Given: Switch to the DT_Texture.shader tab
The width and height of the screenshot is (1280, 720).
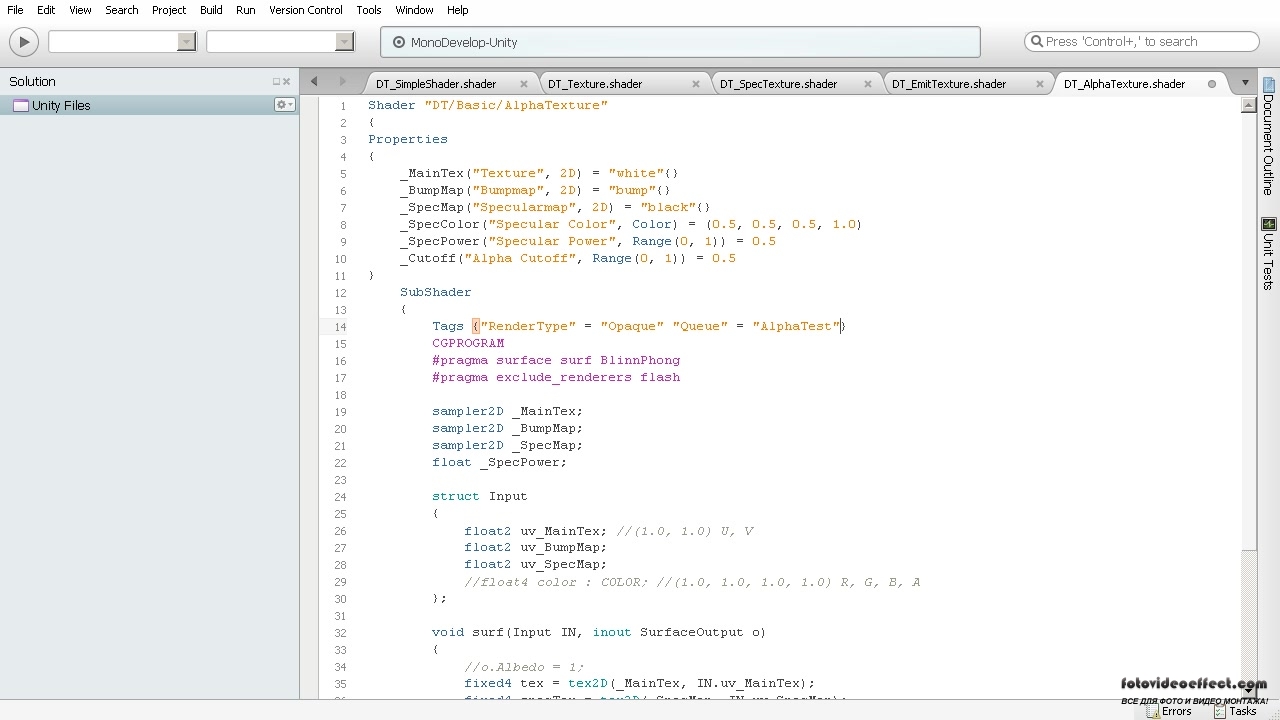Looking at the screenshot, I should click(x=595, y=84).
